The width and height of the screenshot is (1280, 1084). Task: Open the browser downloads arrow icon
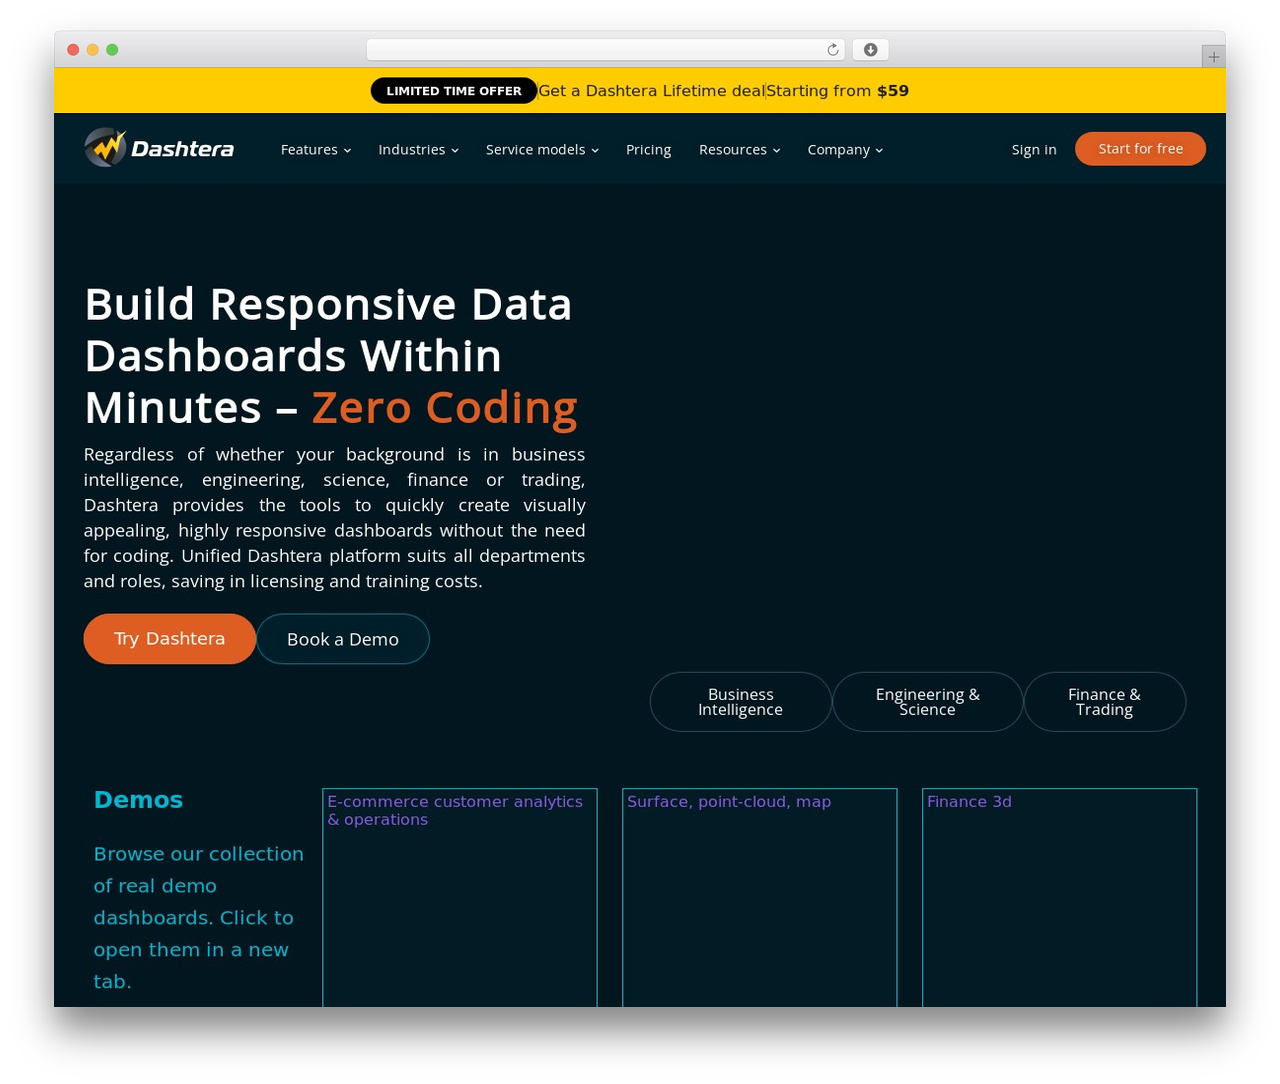tap(871, 50)
